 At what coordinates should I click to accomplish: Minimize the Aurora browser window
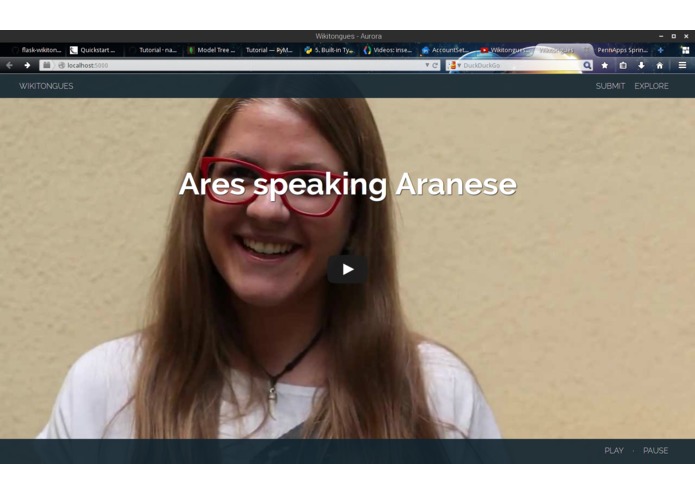pyautogui.click(x=661, y=36)
